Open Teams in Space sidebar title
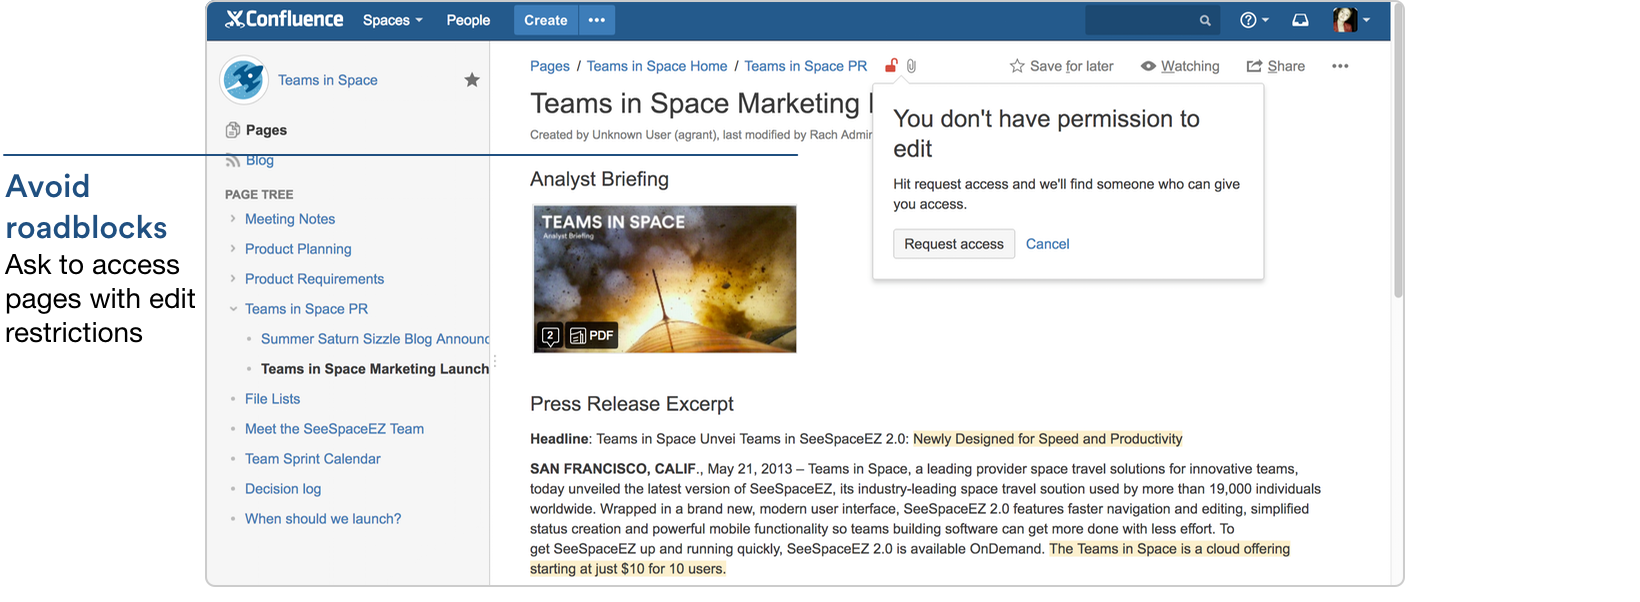 [328, 80]
